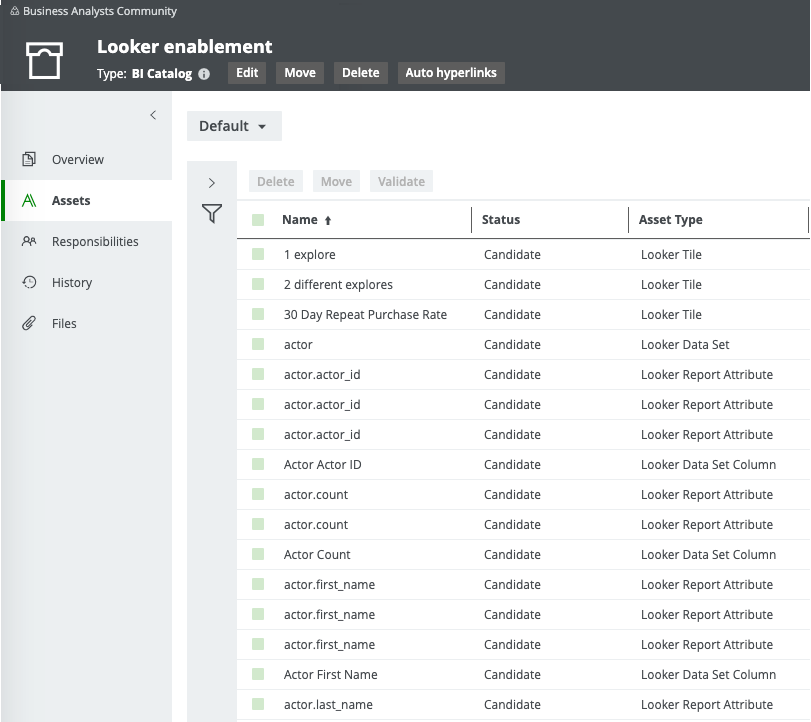Check the Actor Count row checkbox
Image resolution: width=811 pixels, height=722 pixels.
[258, 555]
